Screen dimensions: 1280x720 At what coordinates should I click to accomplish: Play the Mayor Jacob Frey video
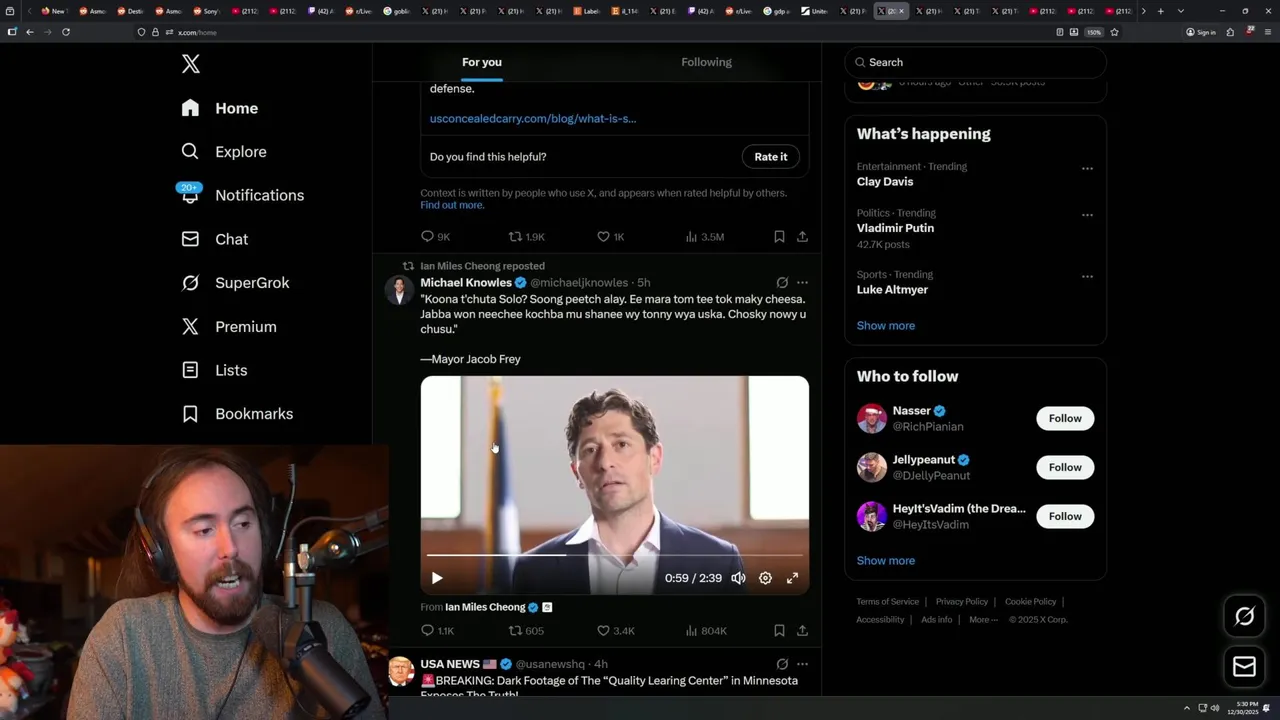(x=437, y=578)
